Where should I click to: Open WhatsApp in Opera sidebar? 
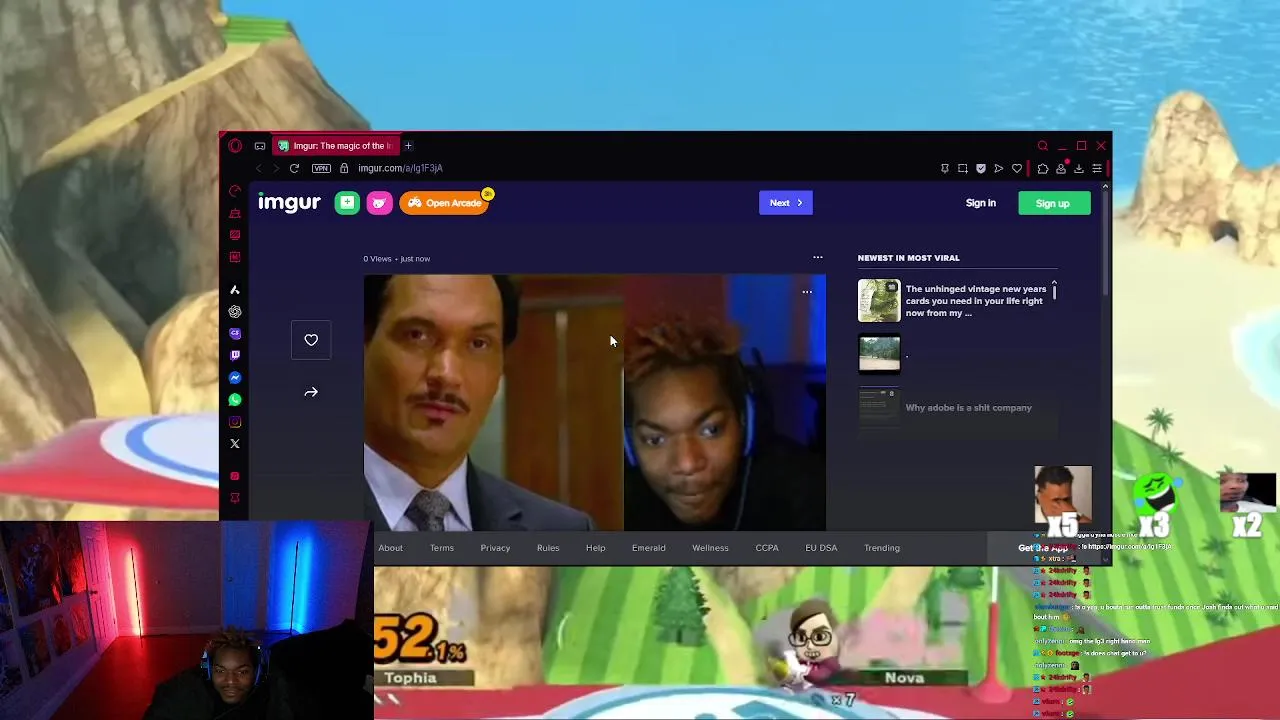(x=235, y=400)
